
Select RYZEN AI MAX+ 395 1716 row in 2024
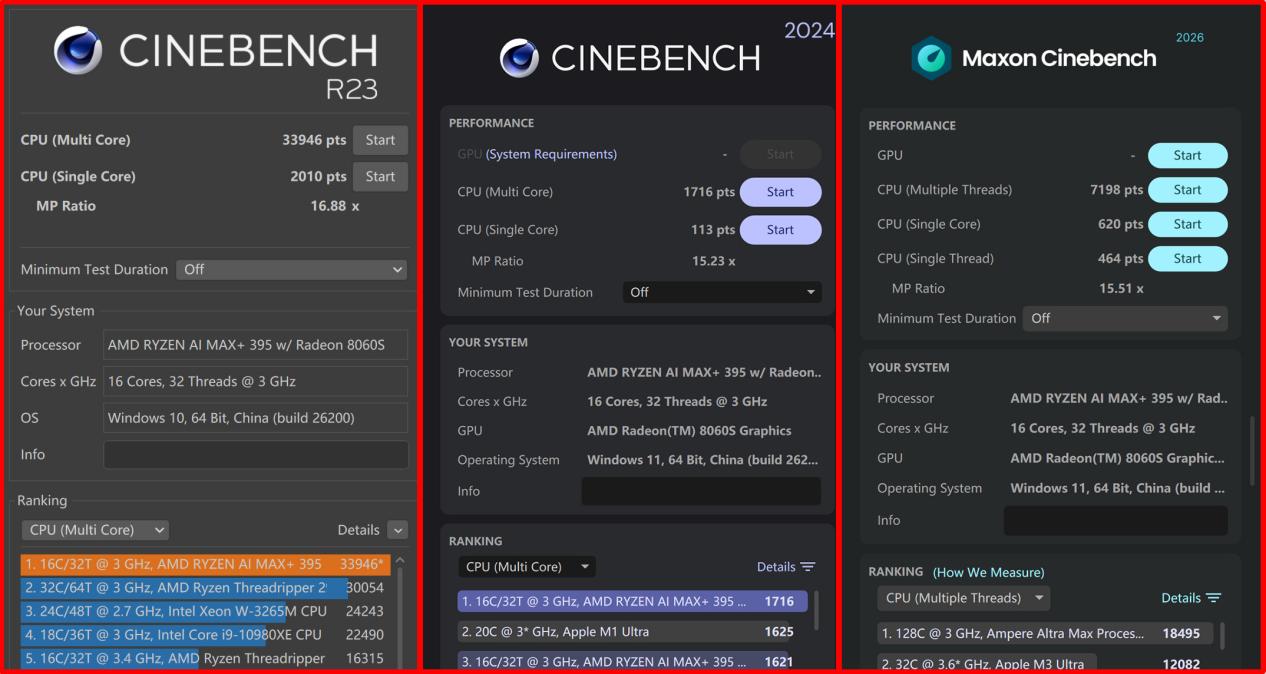tap(632, 602)
